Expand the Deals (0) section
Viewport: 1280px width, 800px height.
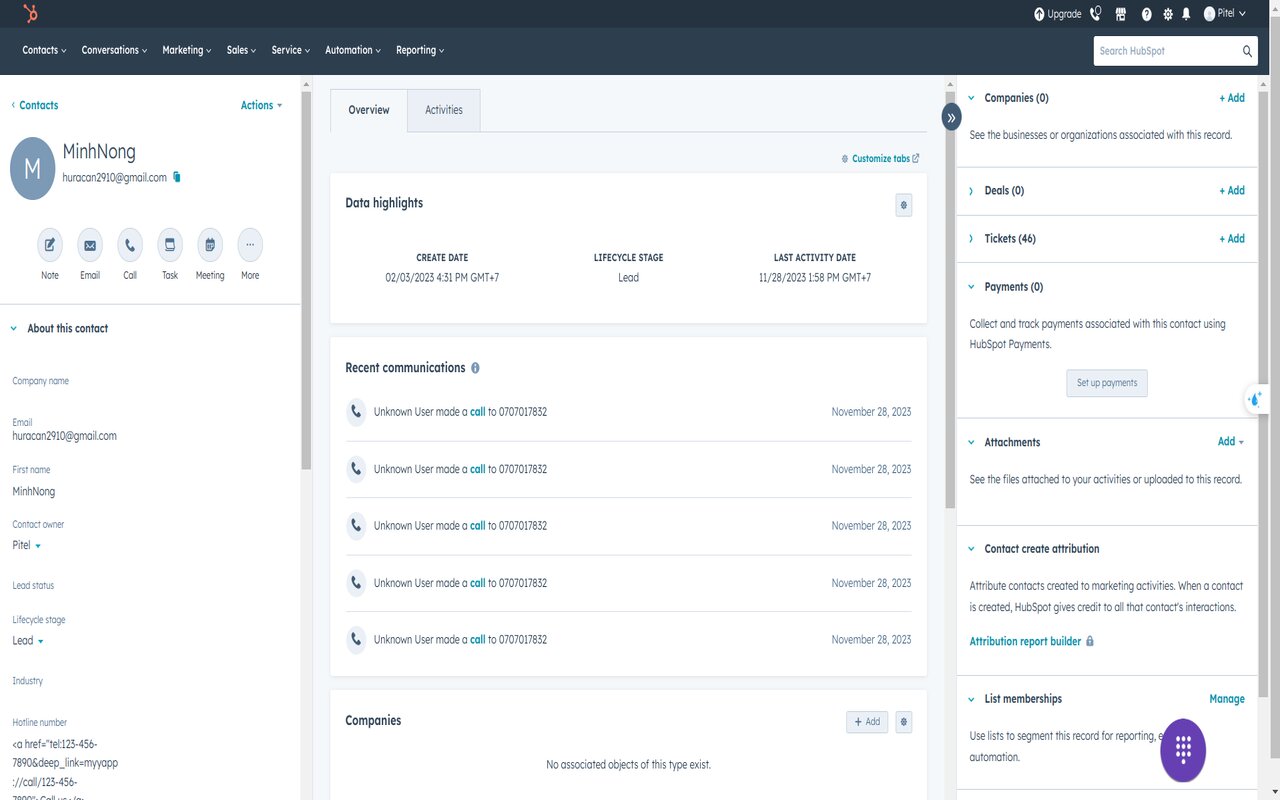pyautogui.click(x=971, y=190)
